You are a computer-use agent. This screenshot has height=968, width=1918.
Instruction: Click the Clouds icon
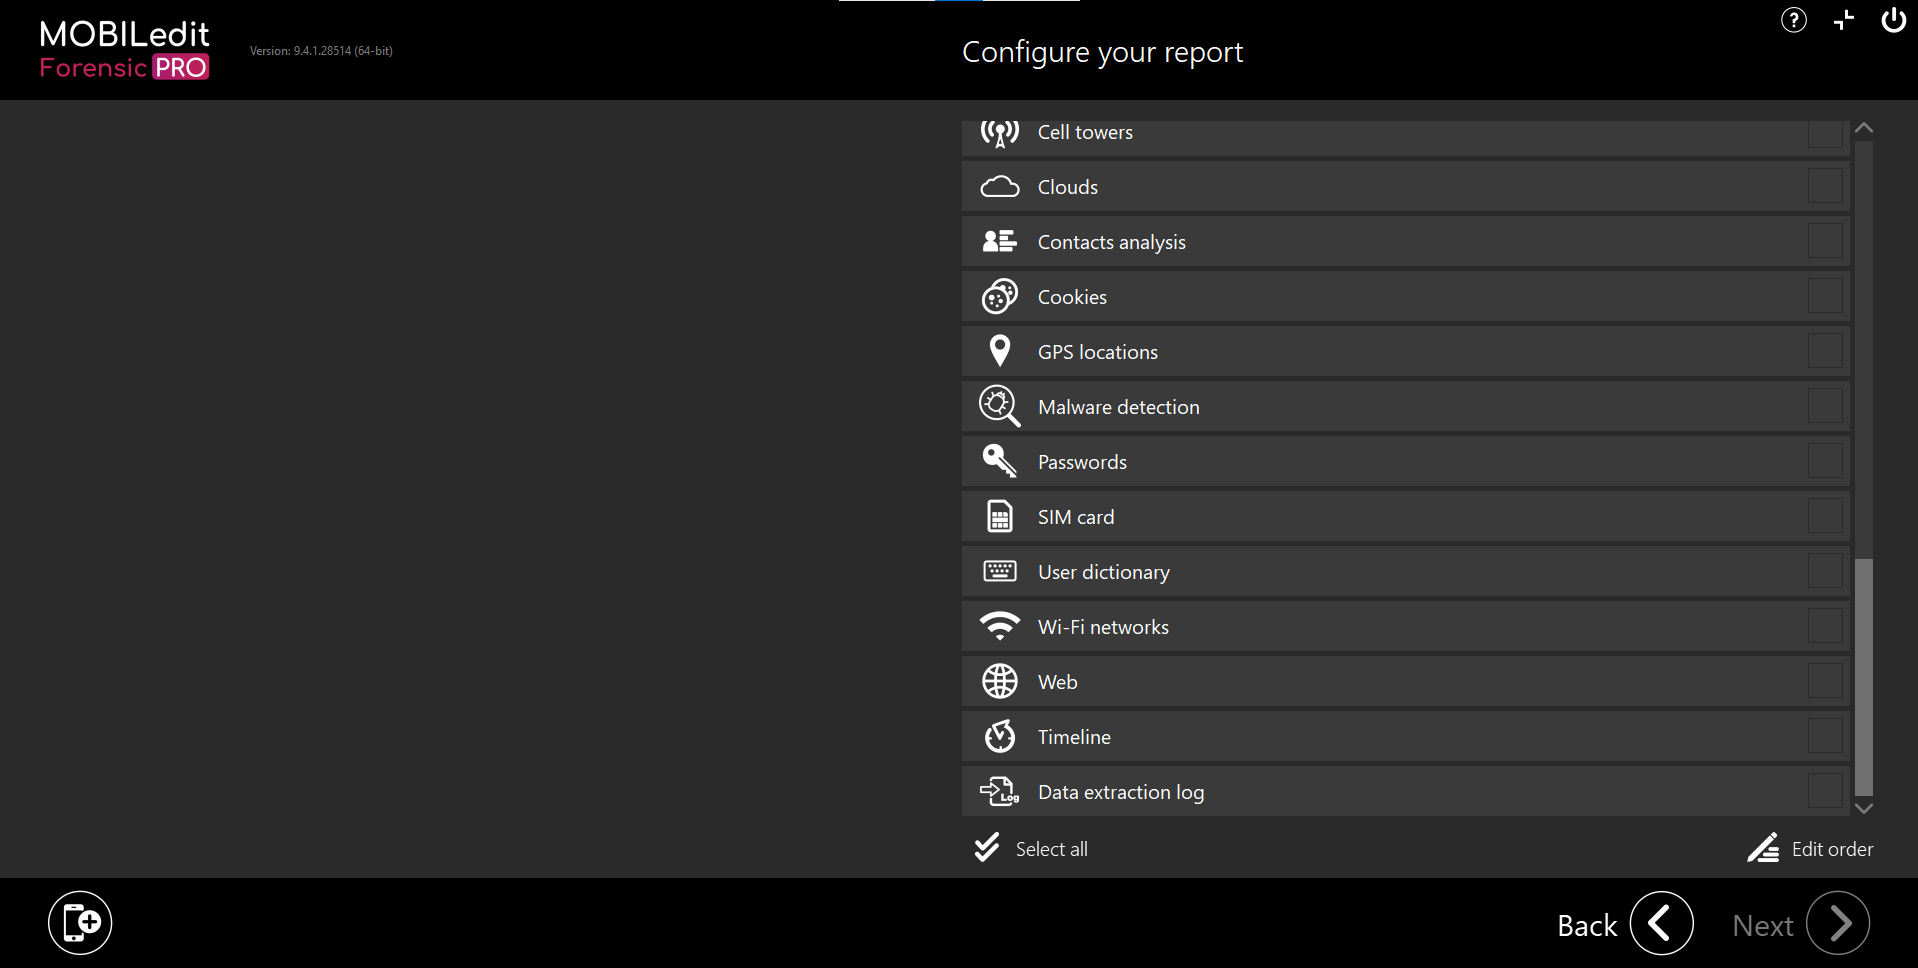click(999, 187)
